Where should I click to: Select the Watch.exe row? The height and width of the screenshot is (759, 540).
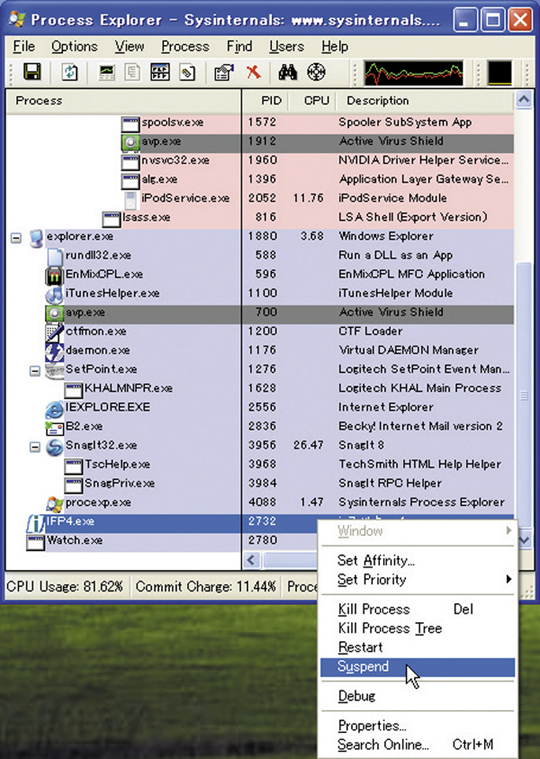coord(162,541)
